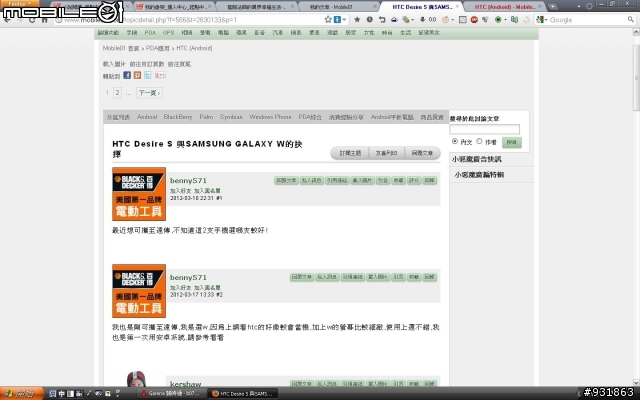Click the page vertical scrollbar up arrow
The height and width of the screenshot is (400, 640).
636,32
